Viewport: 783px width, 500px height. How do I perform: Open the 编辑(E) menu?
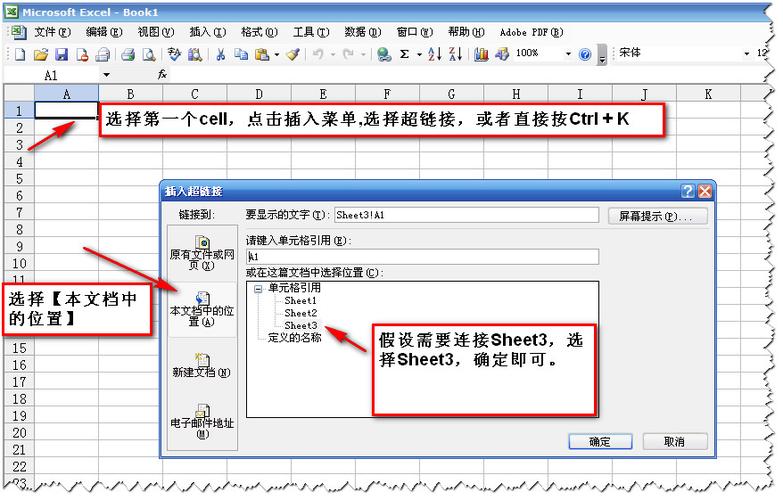[x=104, y=32]
